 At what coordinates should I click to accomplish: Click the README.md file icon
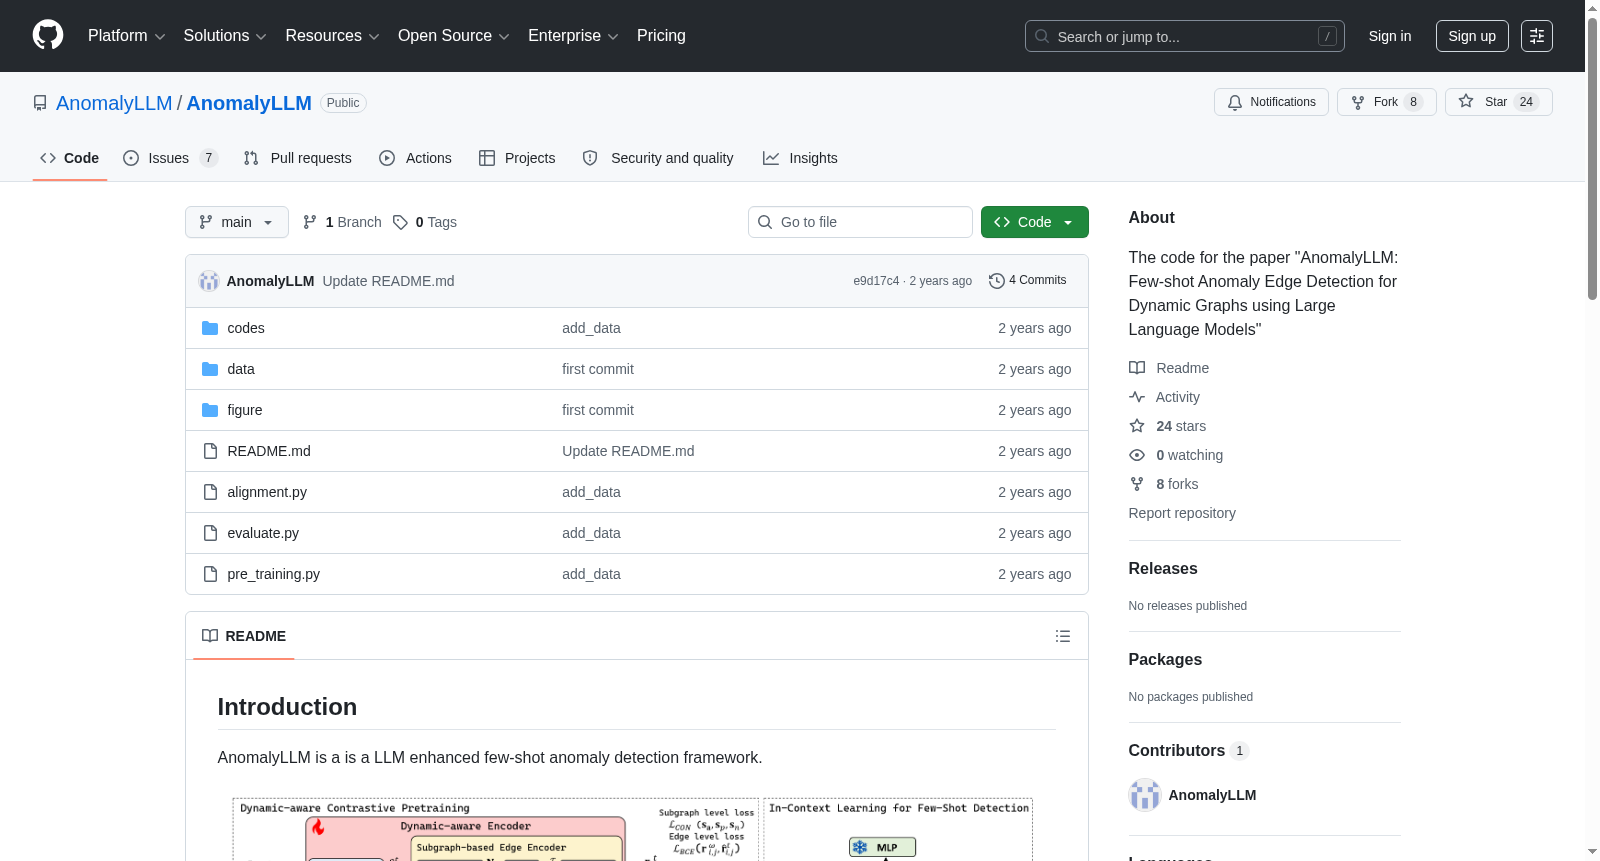click(x=210, y=451)
